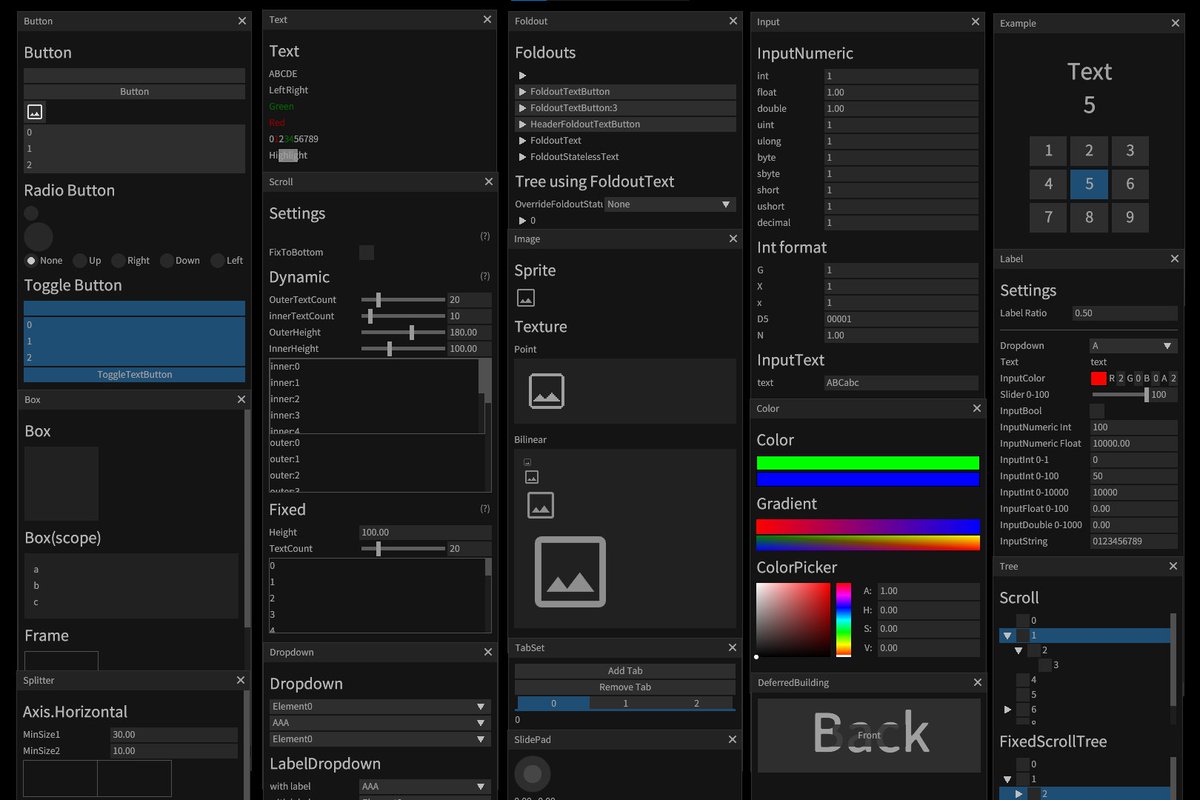
Task: Click the InputString field 0123456789
Action: click(x=1134, y=541)
